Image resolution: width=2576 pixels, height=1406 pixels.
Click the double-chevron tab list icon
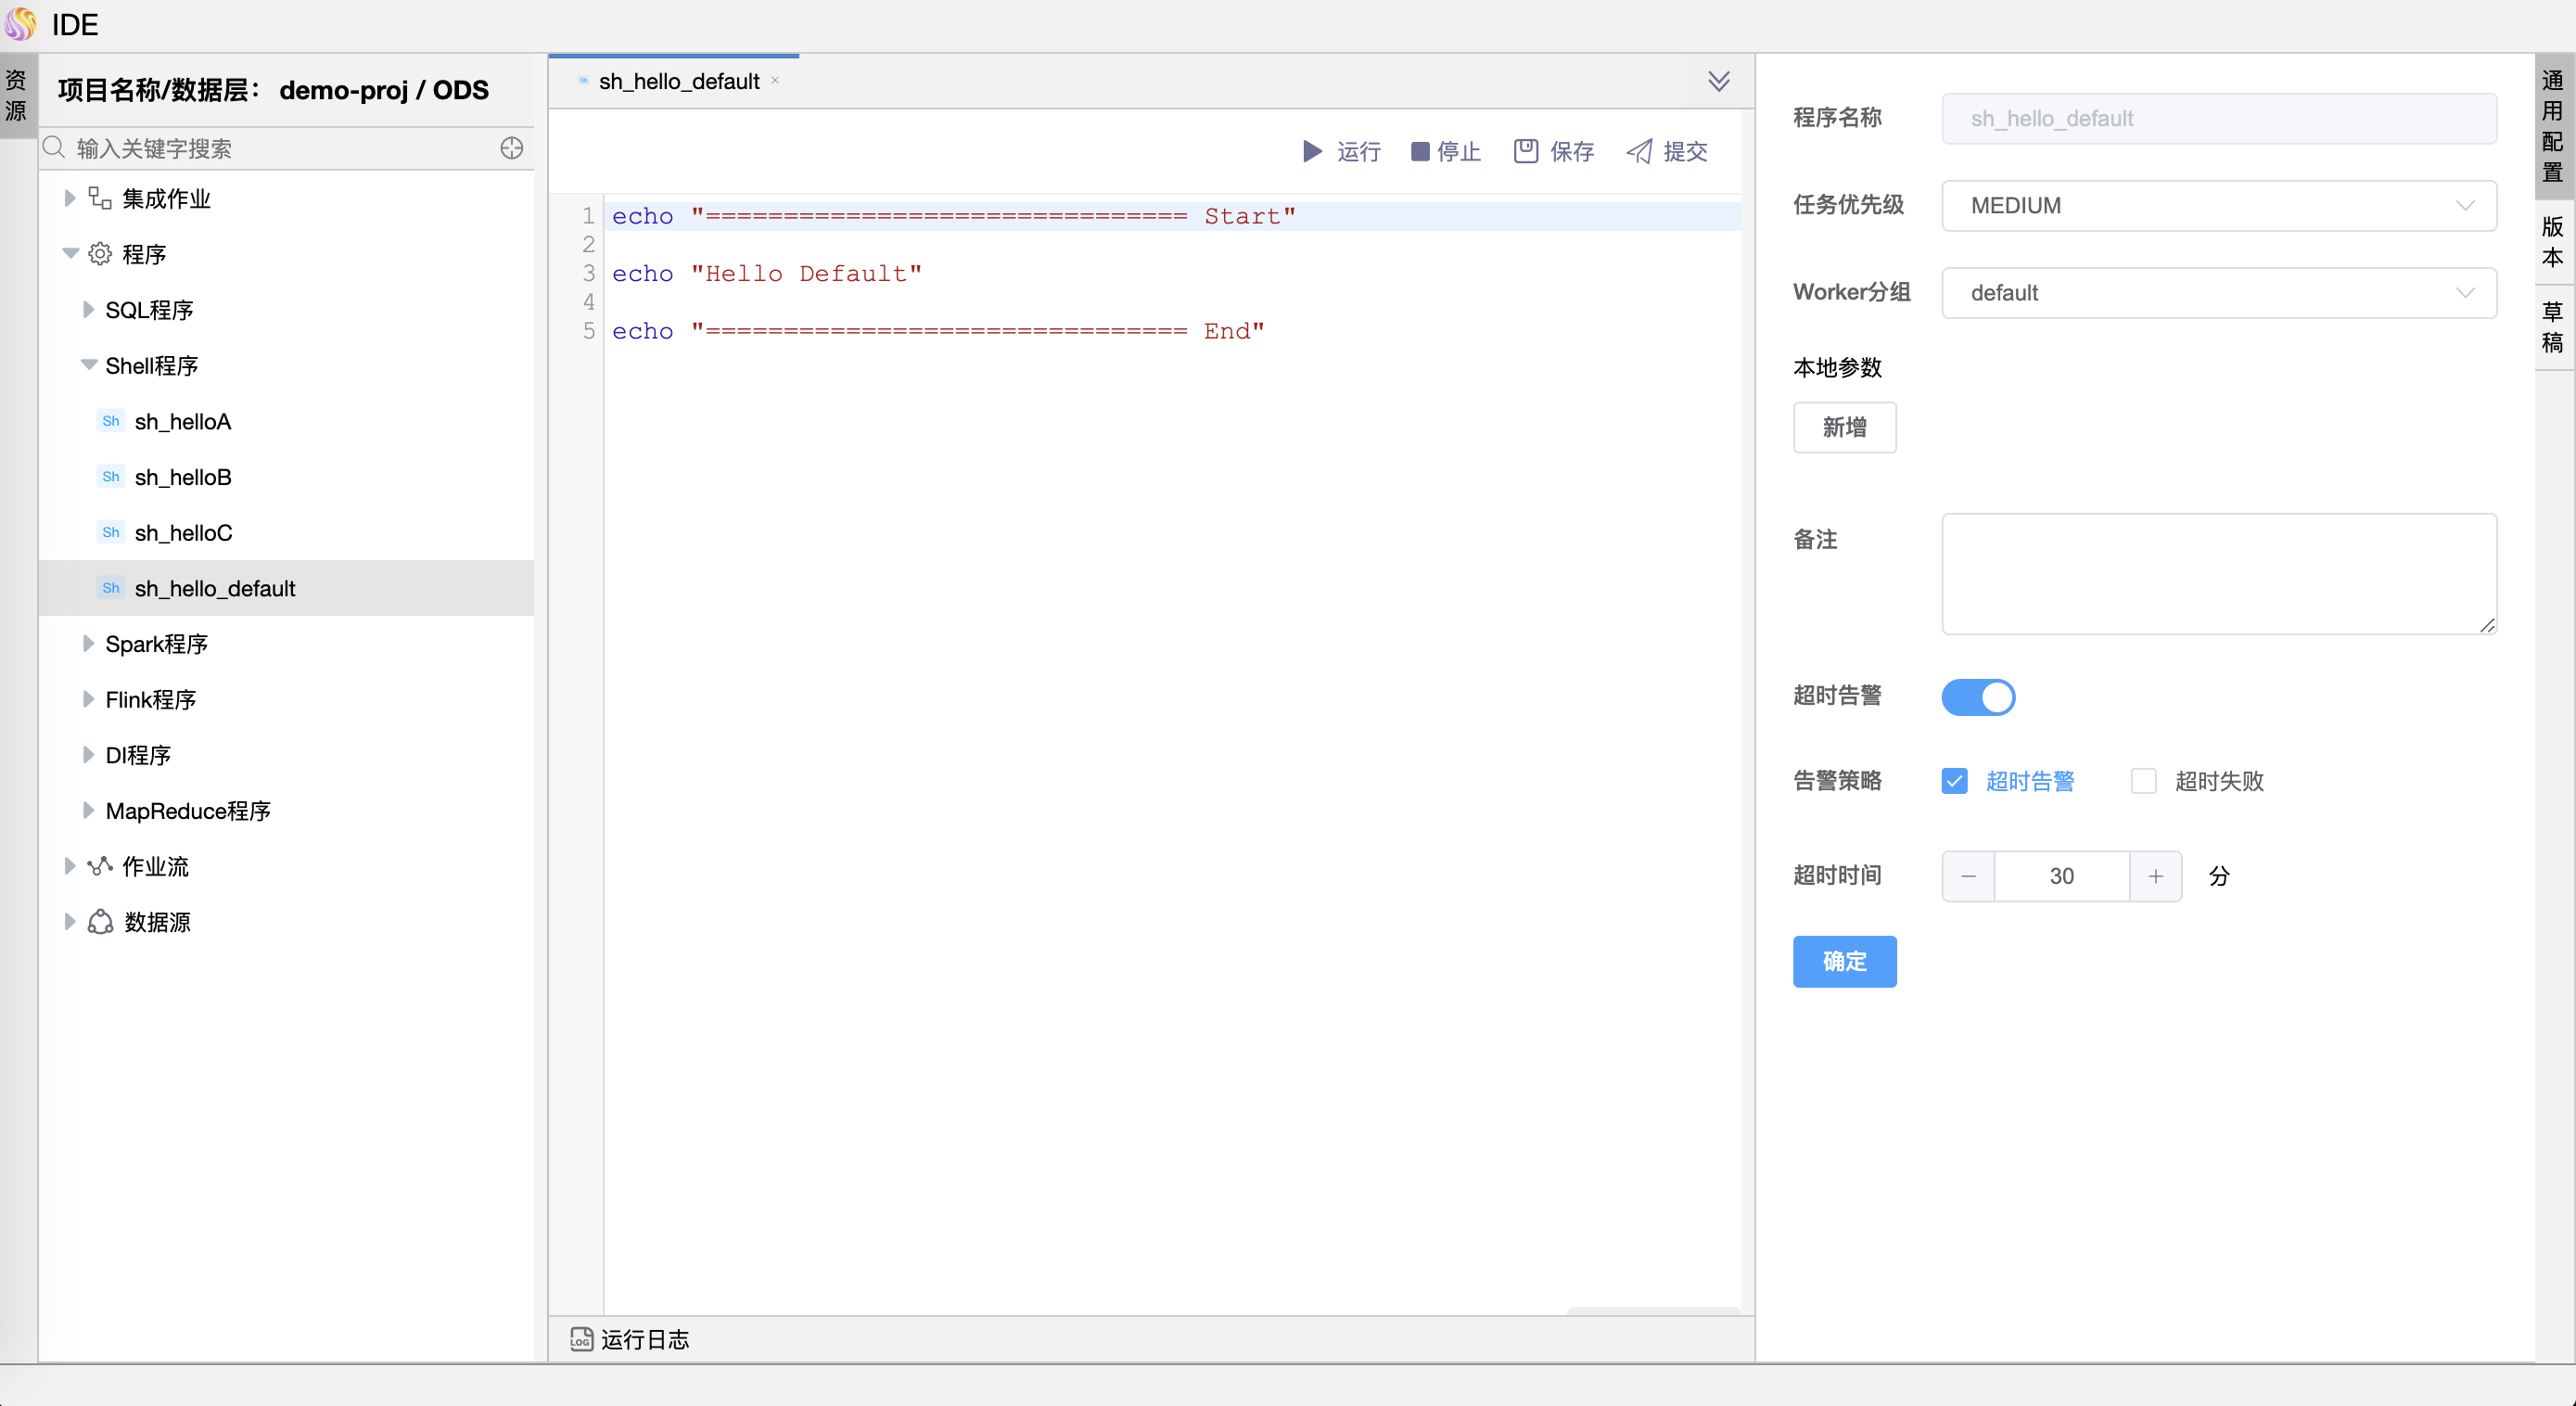click(1718, 81)
